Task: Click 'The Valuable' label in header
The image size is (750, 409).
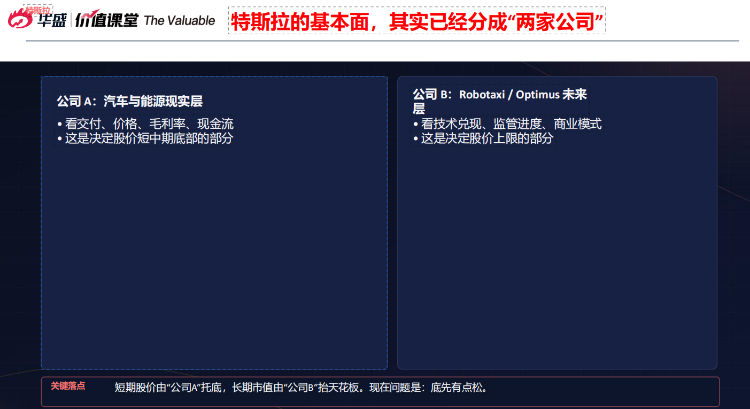Action: pyautogui.click(x=179, y=21)
